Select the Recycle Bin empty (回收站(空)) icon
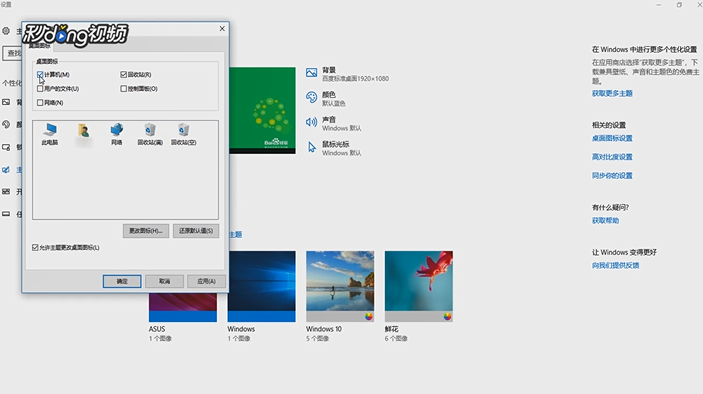Screen dimensions: 703x394 (x=183, y=134)
